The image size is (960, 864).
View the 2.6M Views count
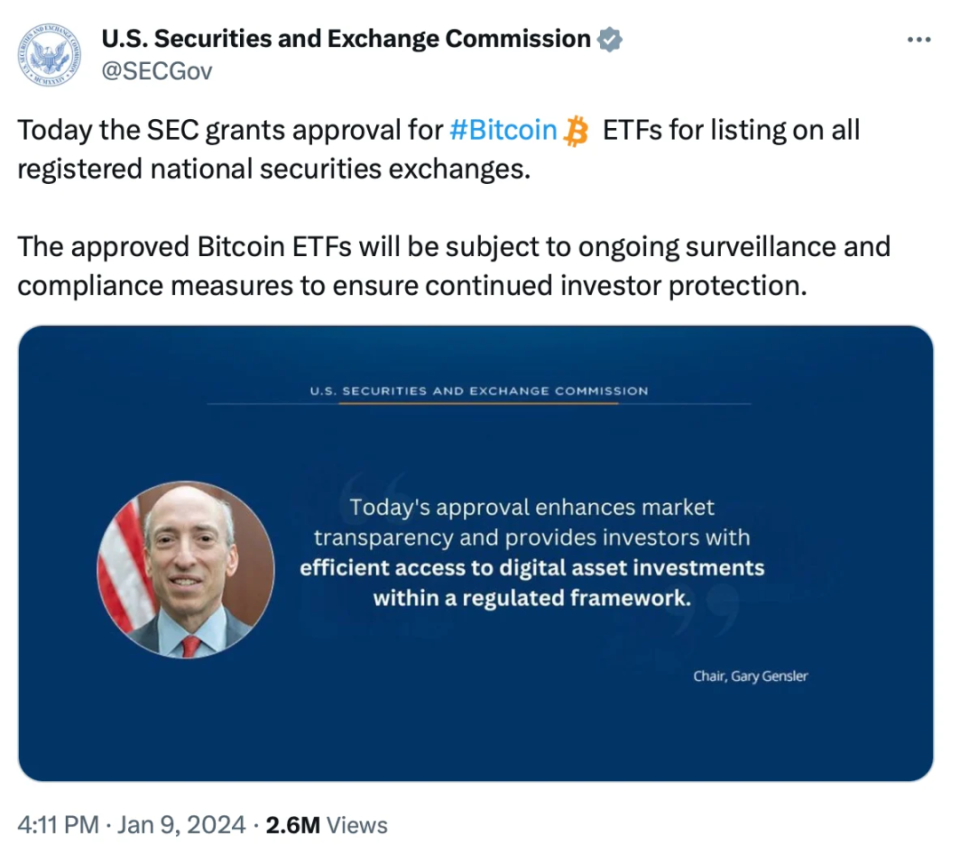coord(326,825)
